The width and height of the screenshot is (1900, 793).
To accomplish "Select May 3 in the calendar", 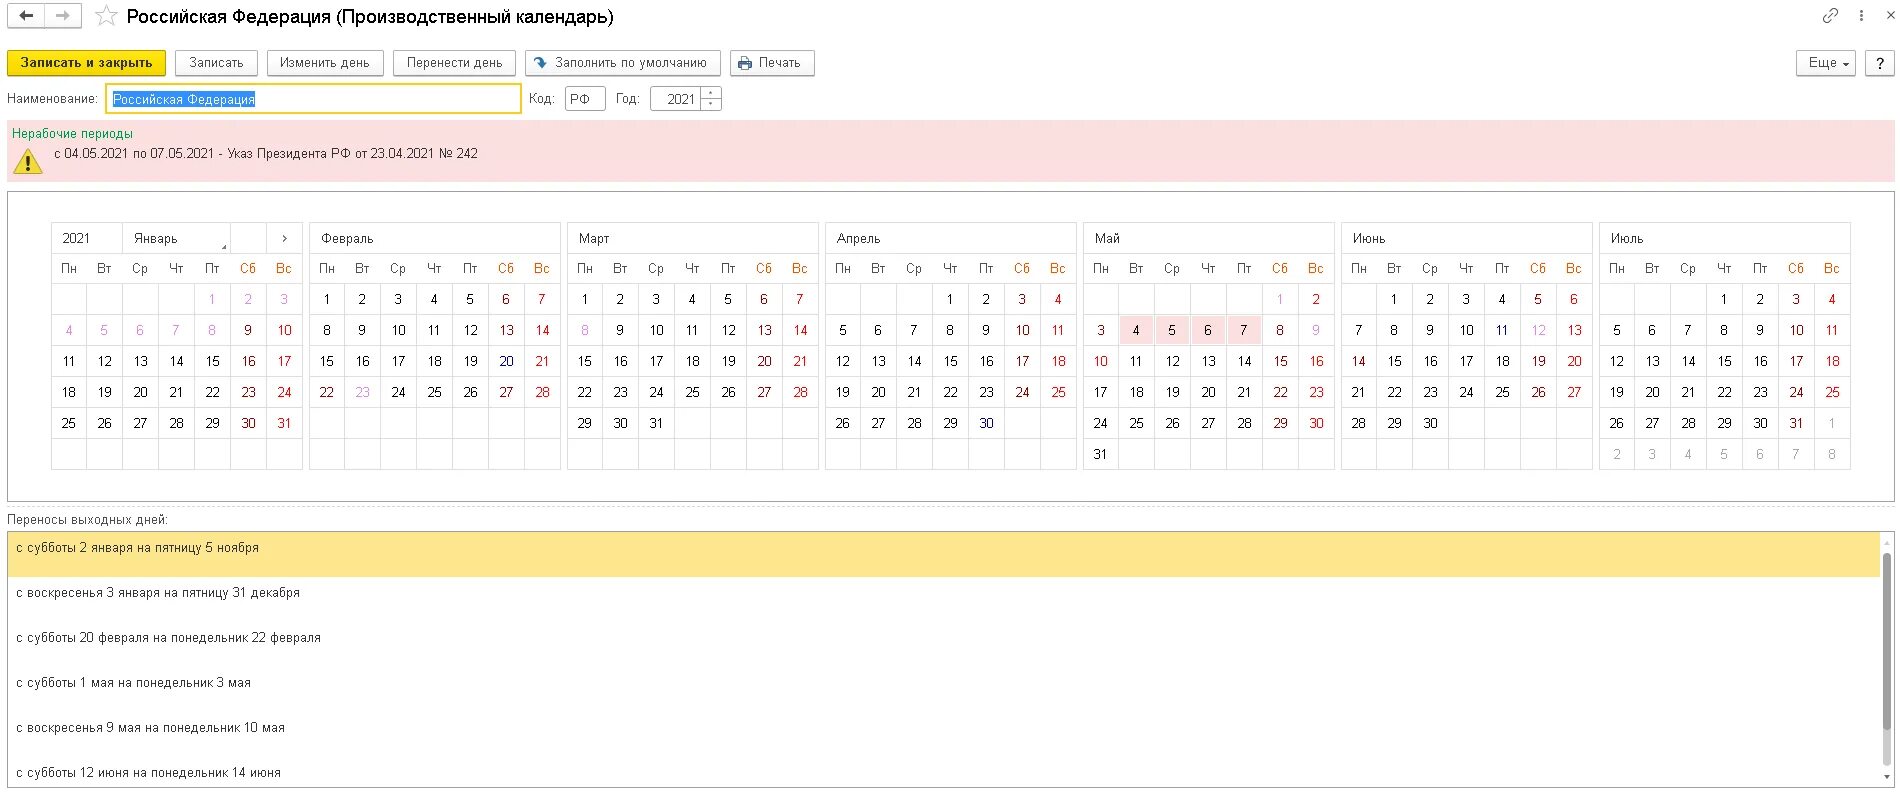I will pyautogui.click(x=1100, y=330).
